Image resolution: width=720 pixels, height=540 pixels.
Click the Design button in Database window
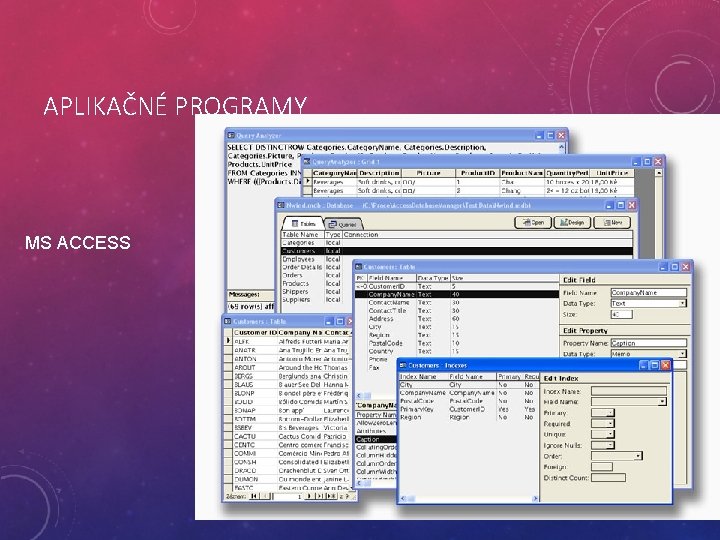572,223
